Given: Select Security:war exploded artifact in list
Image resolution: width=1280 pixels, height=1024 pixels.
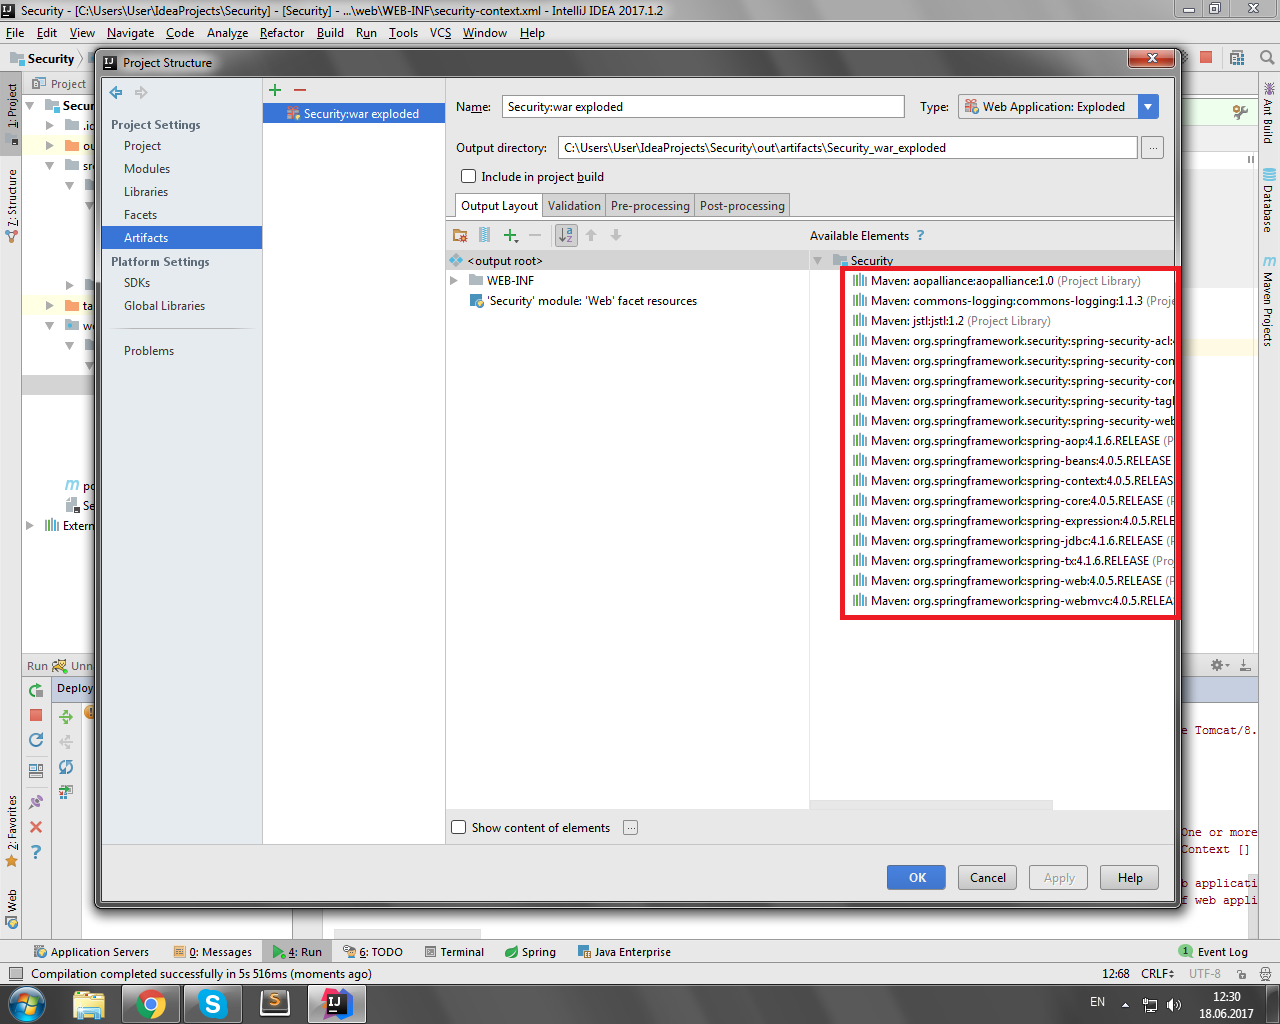Looking at the screenshot, I should pos(354,114).
